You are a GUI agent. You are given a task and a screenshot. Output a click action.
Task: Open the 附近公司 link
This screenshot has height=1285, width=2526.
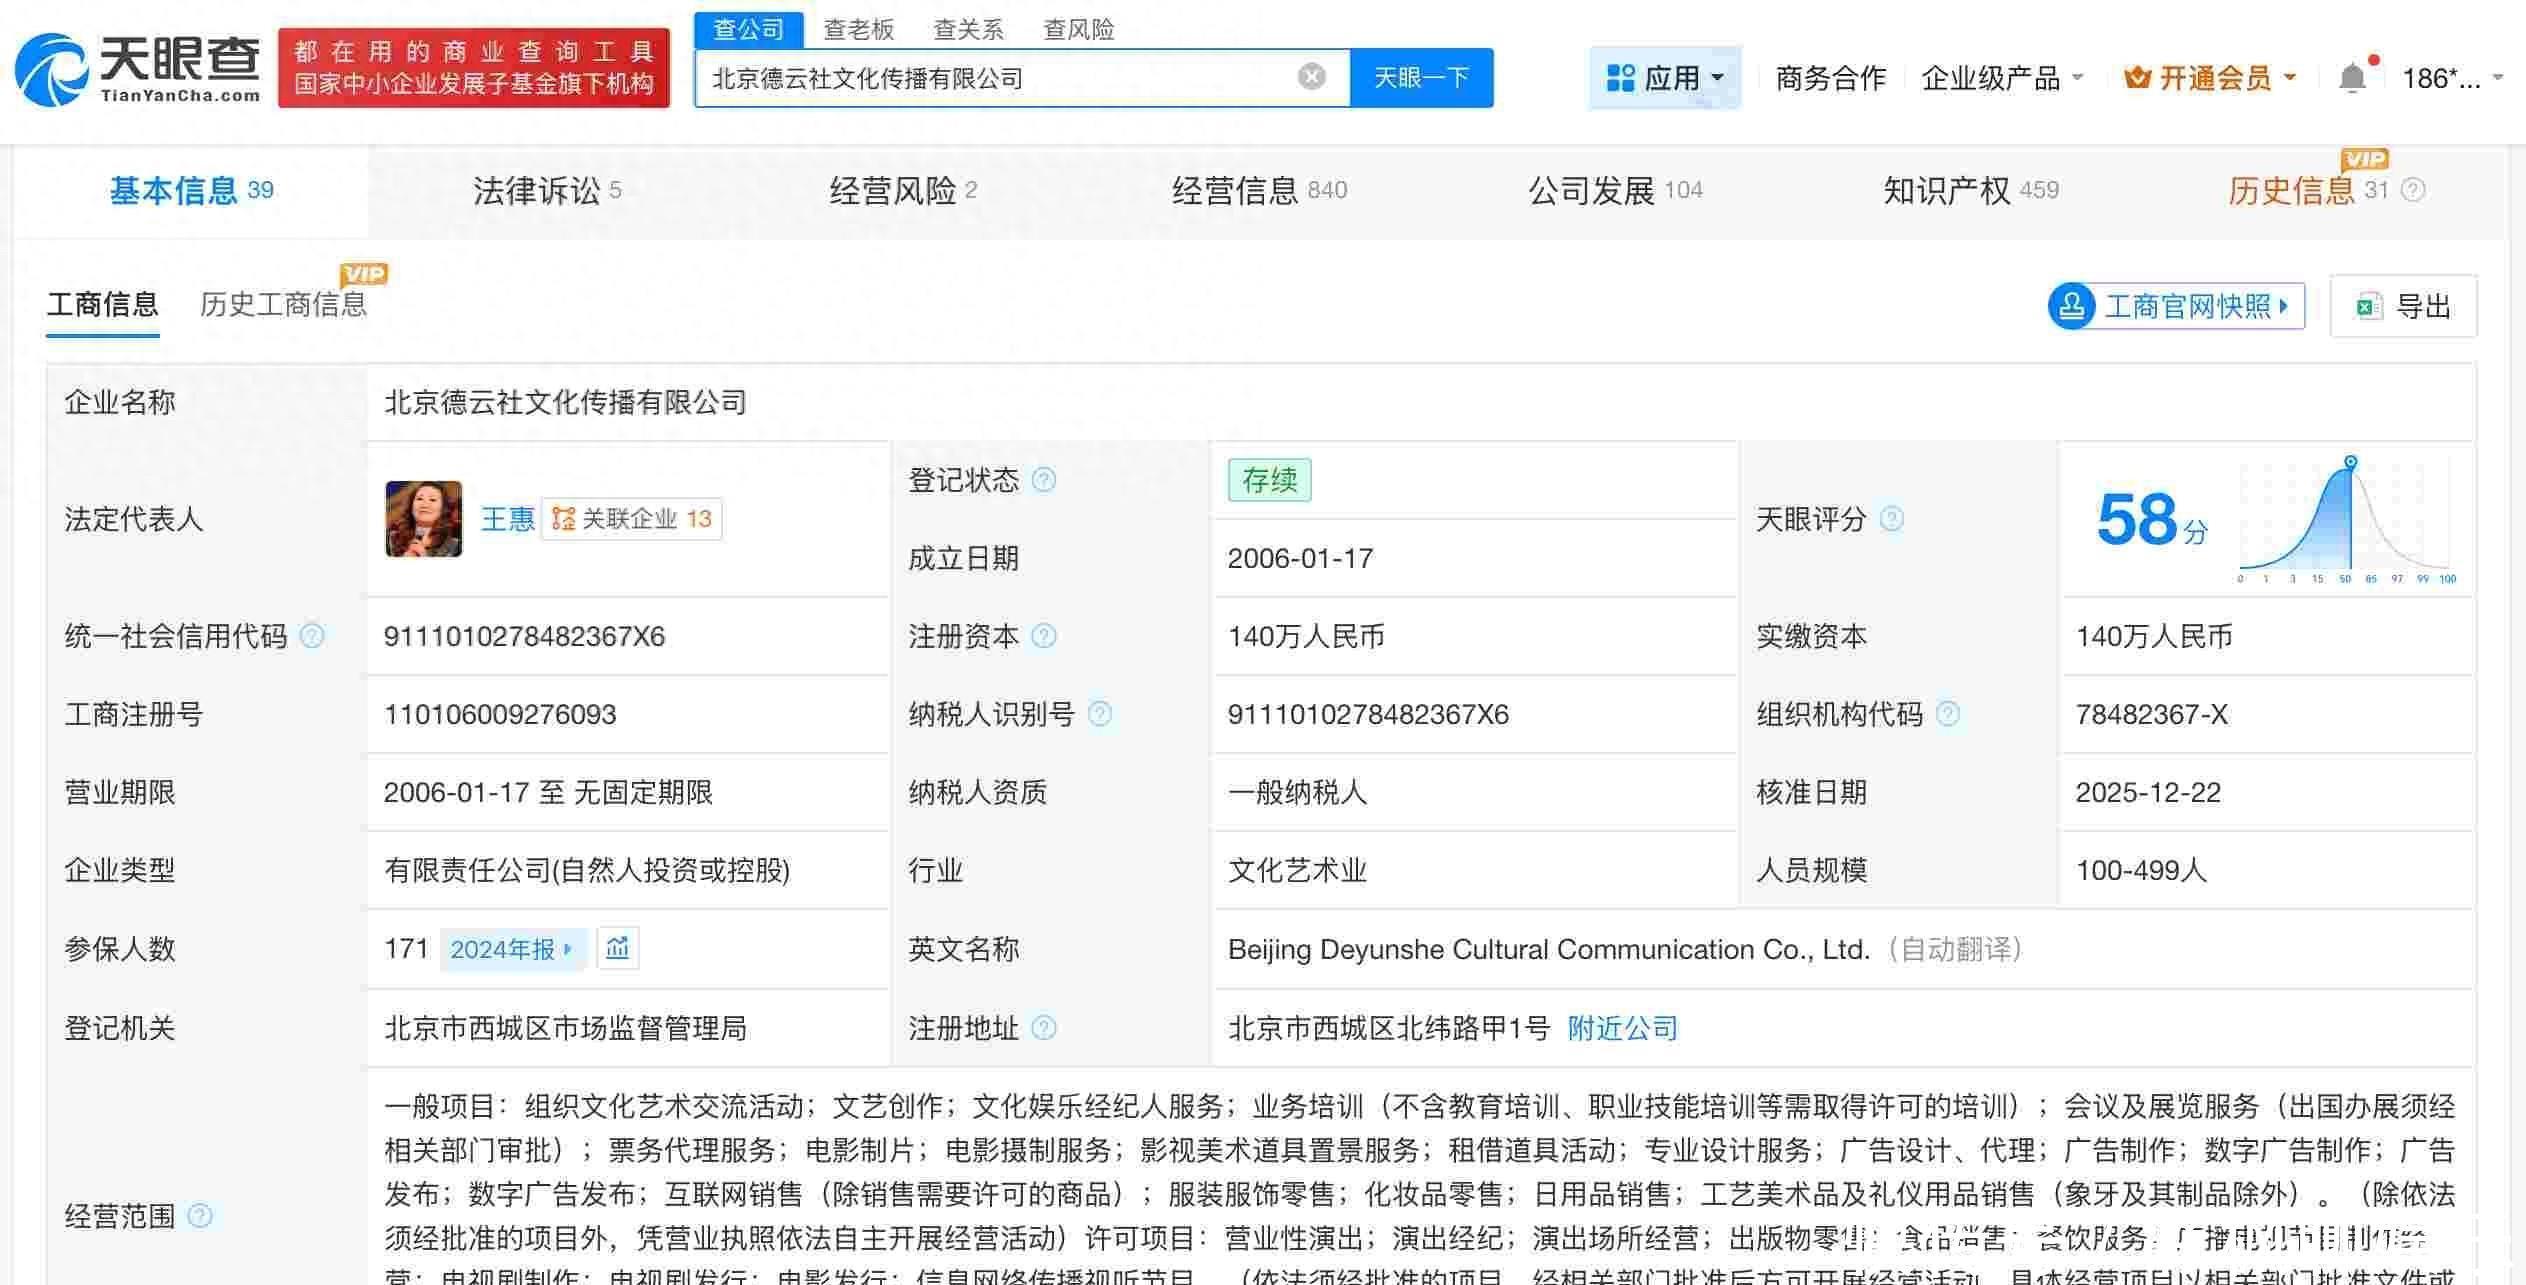[1622, 1028]
